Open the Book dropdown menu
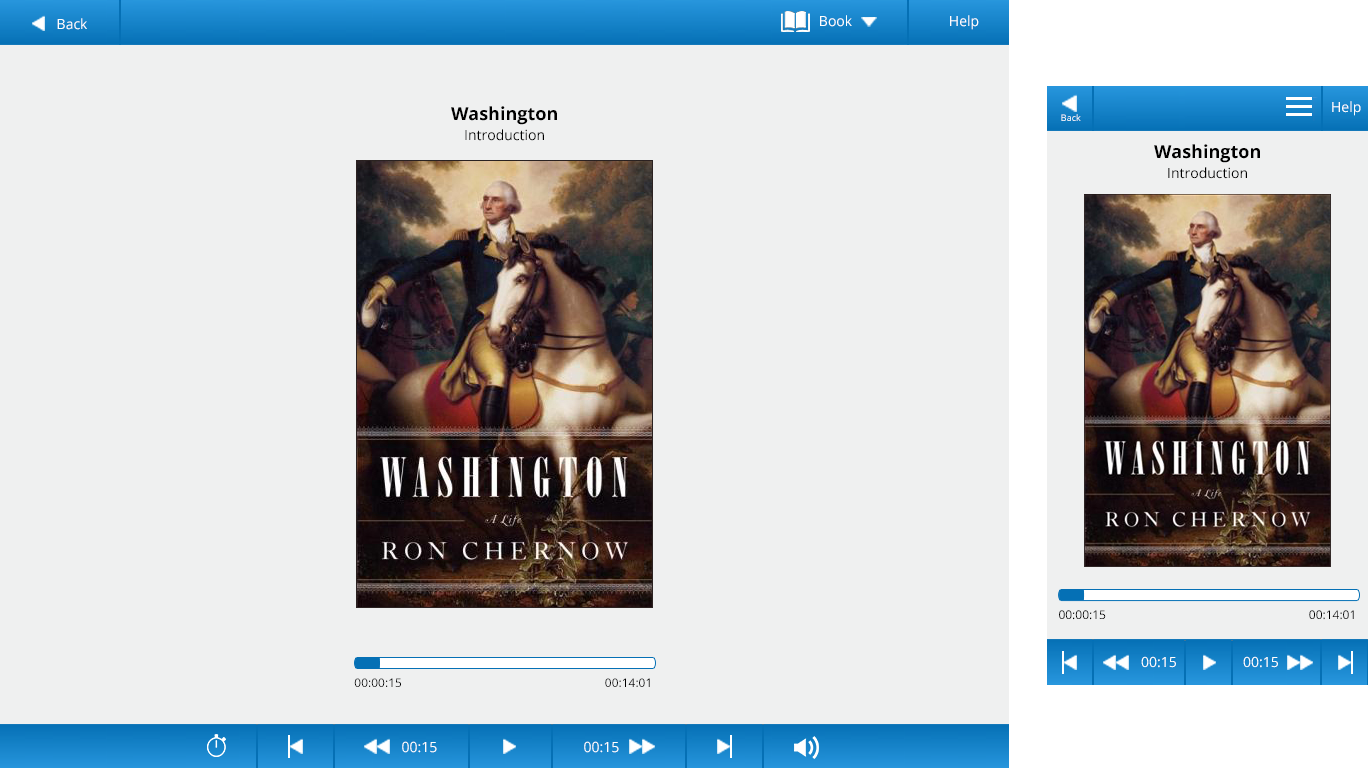1371x768 pixels. 830,21
